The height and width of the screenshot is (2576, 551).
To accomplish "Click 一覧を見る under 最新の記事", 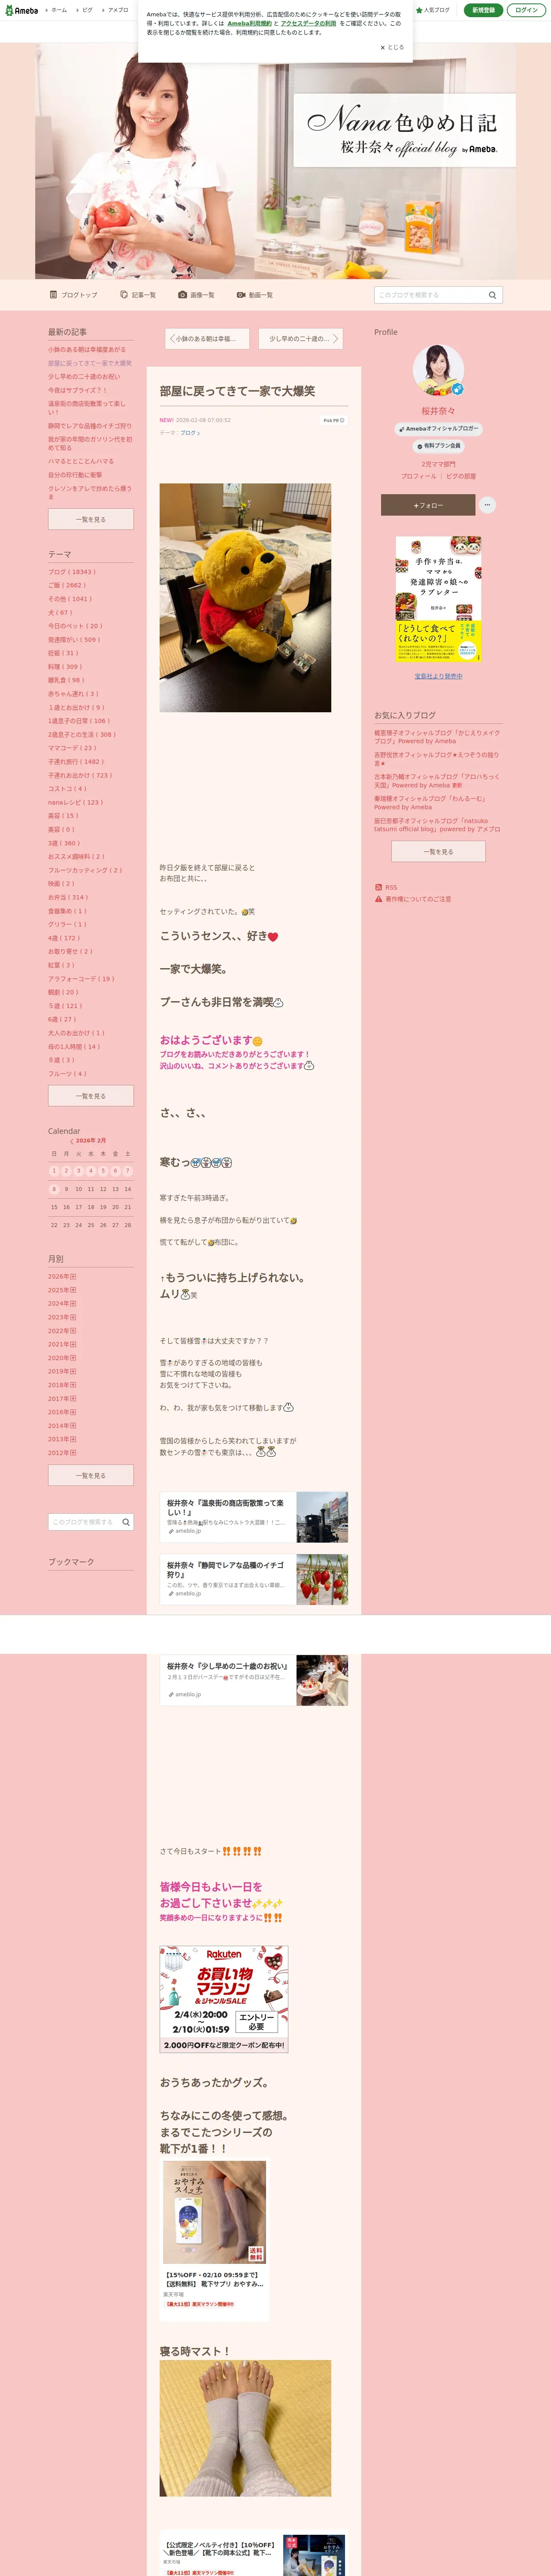I will [x=91, y=519].
